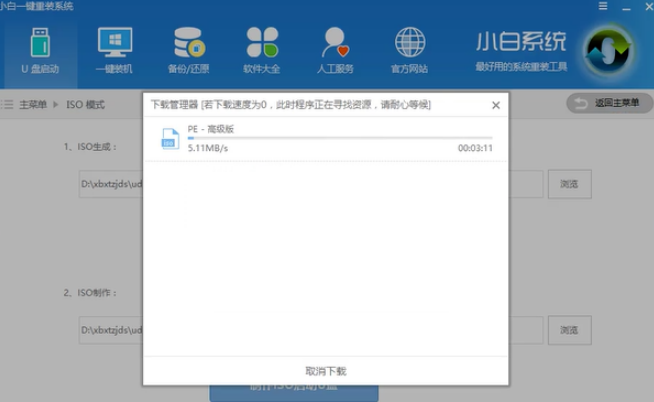Visit 官方网站 via the globe icon

(x=409, y=44)
